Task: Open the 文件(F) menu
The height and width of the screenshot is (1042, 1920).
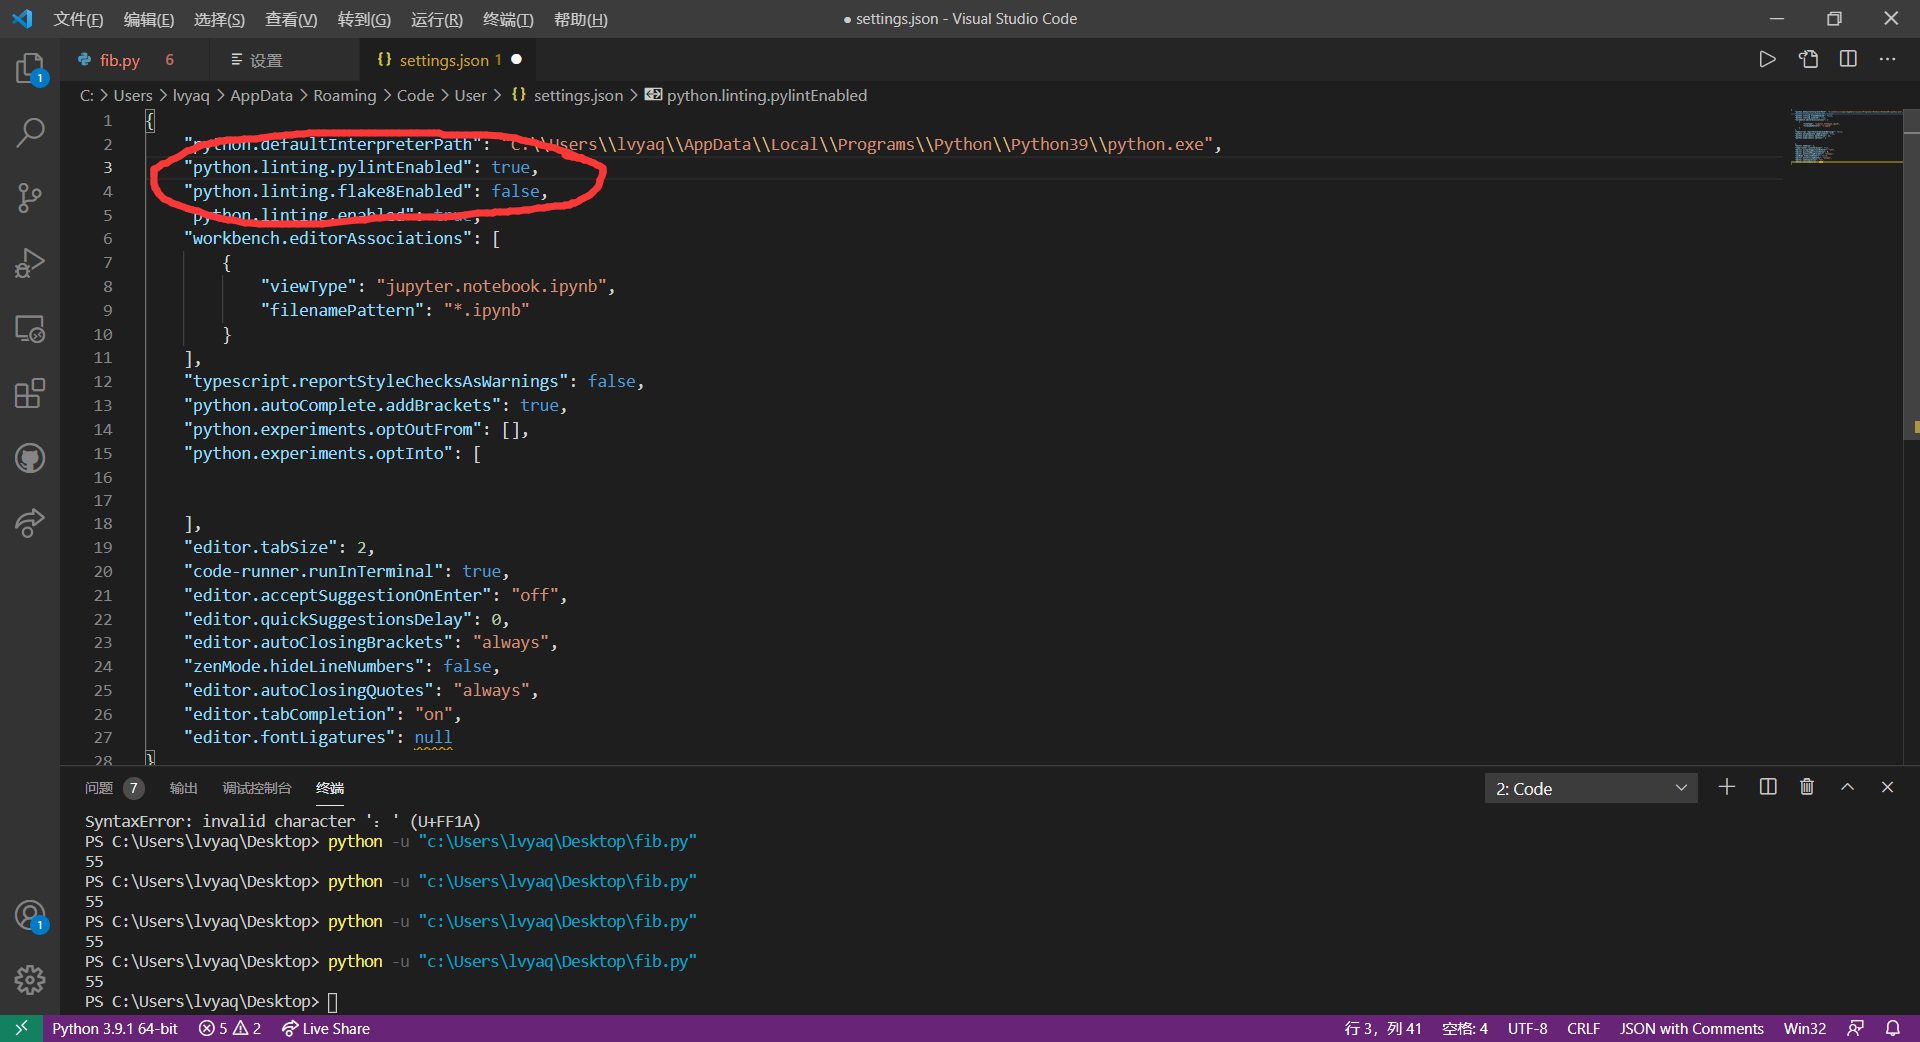Action: coord(78,19)
